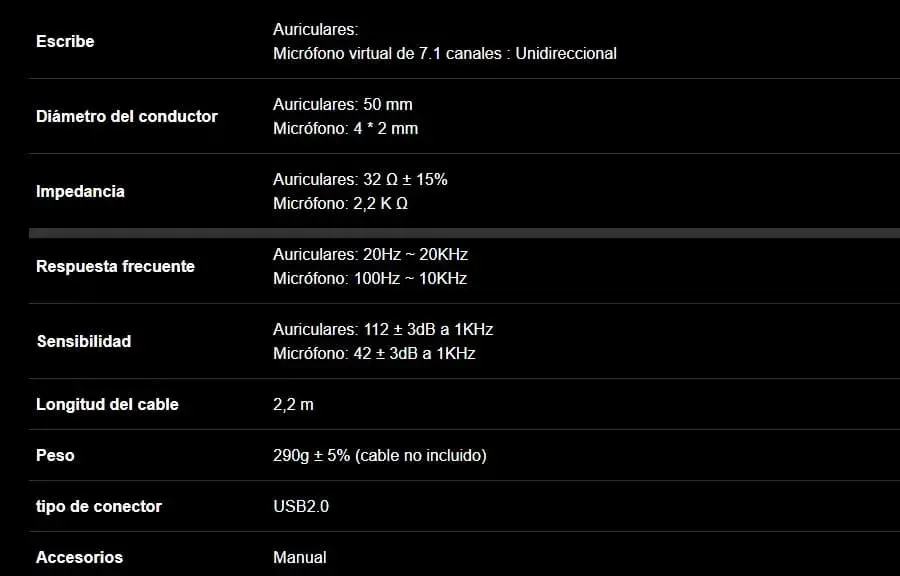The image size is (900, 576).
Task: Select the "Respuesta frecuente" label
Action: (115, 266)
